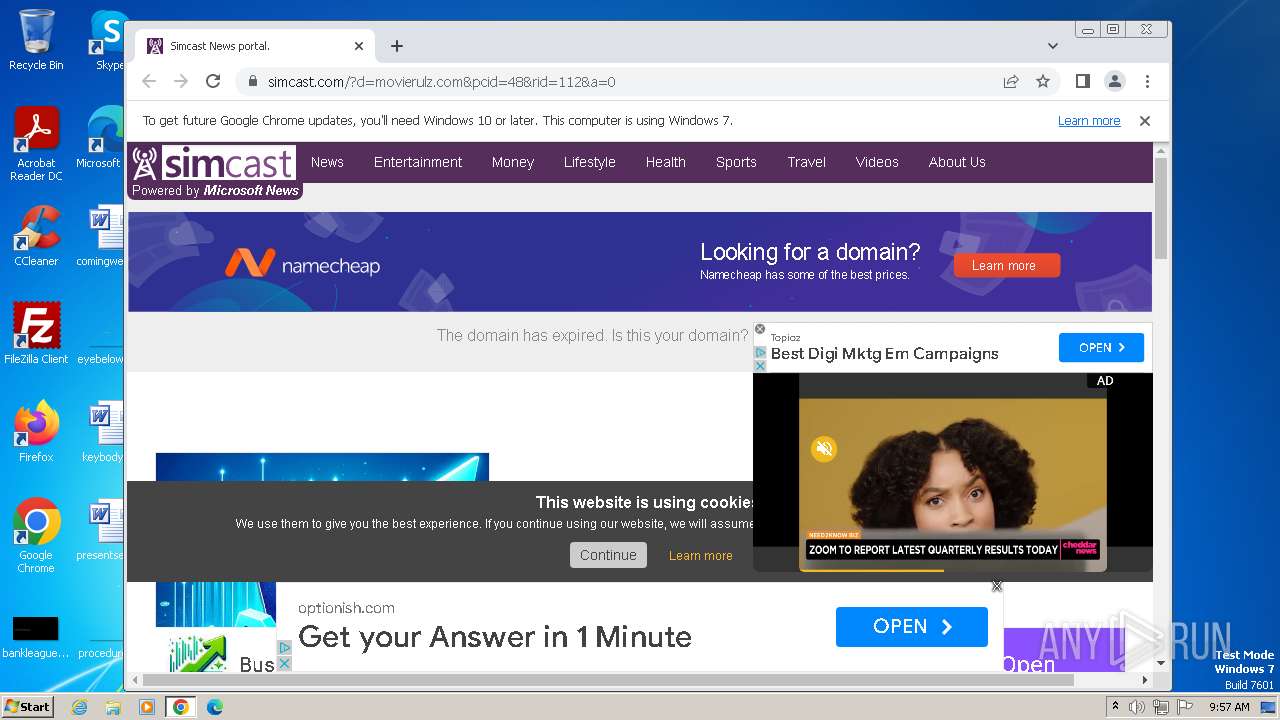The width and height of the screenshot is (1280, 720).
Task: Open the News menu item
Action: coord(327,162)
